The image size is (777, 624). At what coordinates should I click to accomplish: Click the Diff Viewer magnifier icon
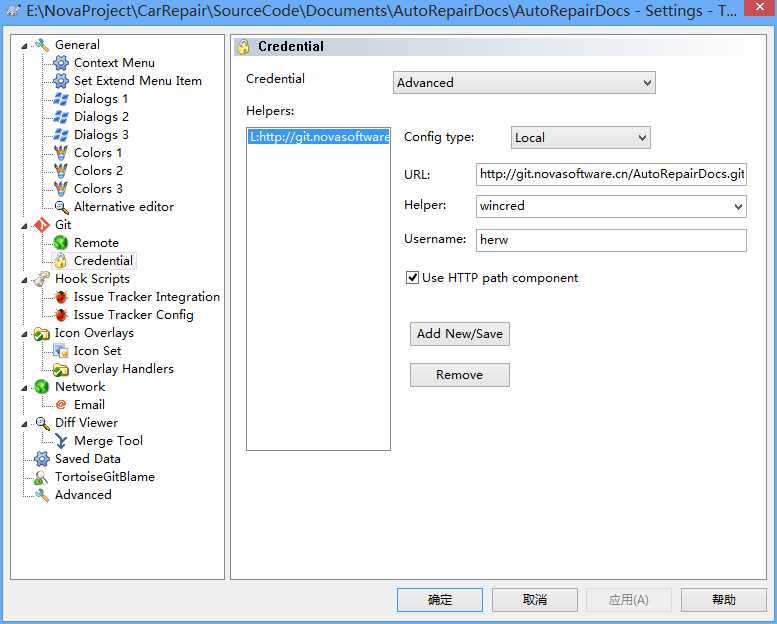pos(42,423)
